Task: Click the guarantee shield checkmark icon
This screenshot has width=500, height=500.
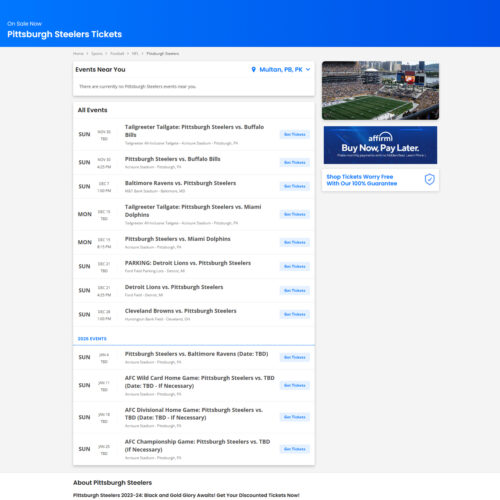Action: click(x=430, y=180)
